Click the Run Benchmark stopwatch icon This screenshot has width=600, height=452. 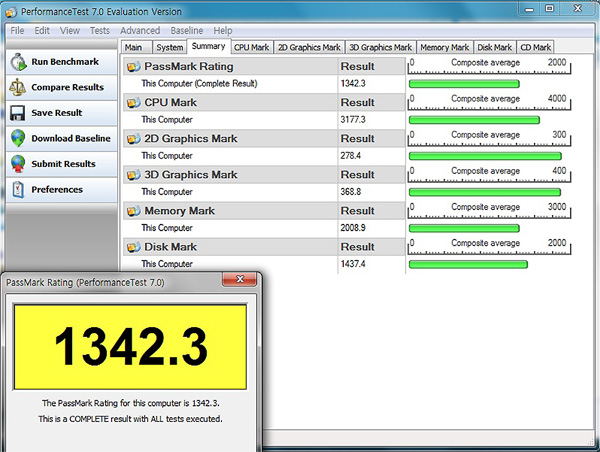(x=18, y=62)
